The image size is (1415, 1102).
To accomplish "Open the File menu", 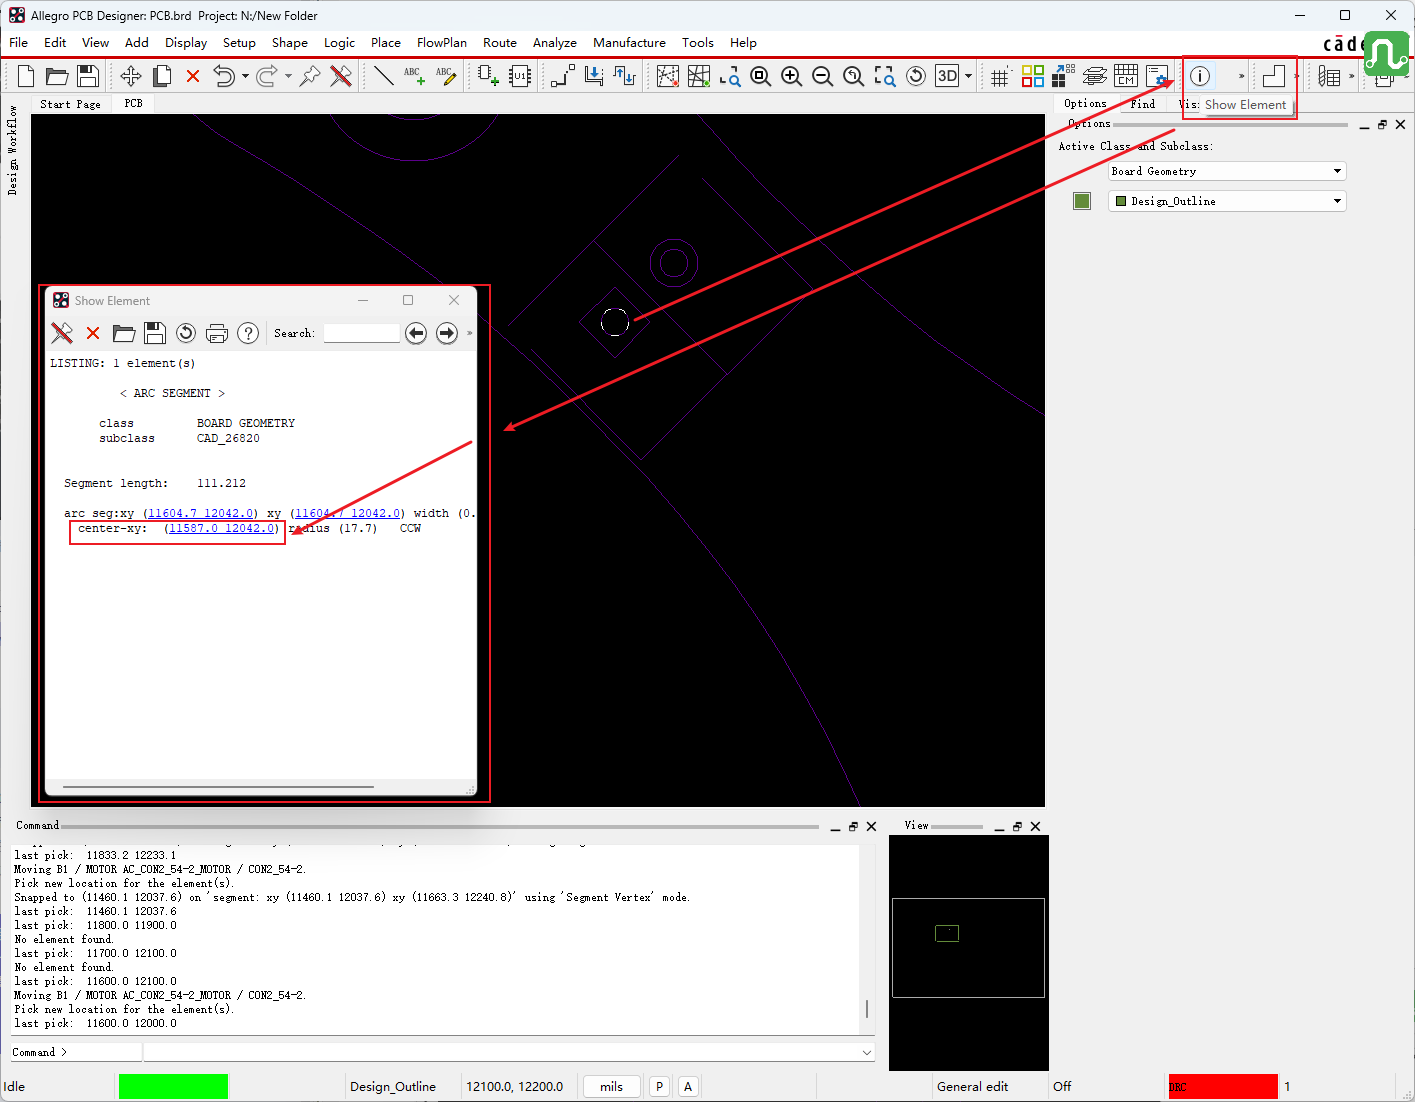I will [19, 43].
